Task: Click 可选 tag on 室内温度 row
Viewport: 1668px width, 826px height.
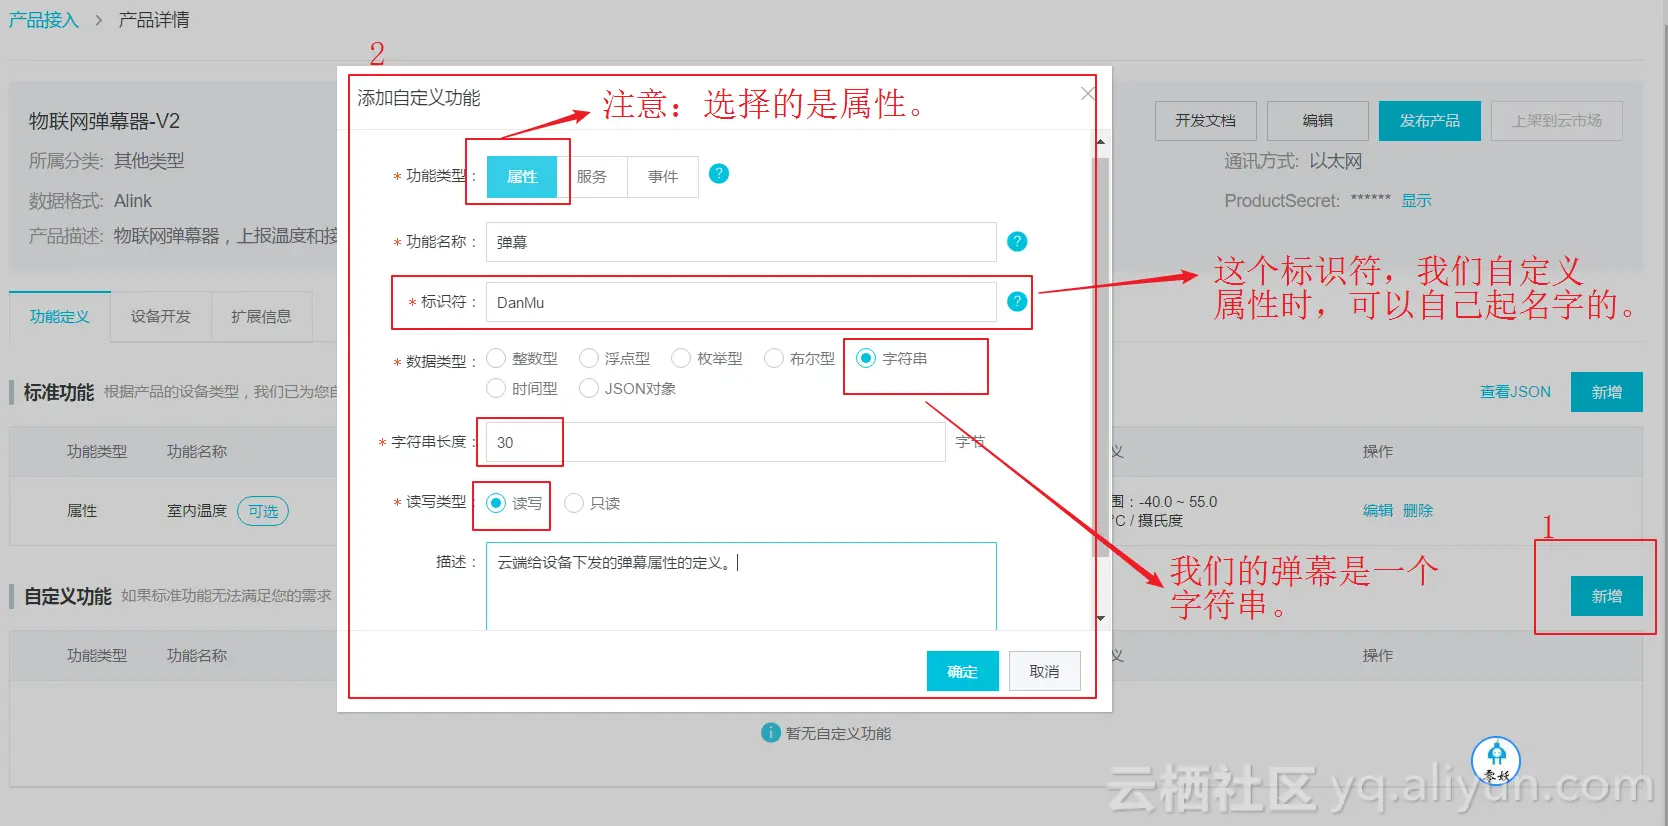Action: [x=263, y=511]
